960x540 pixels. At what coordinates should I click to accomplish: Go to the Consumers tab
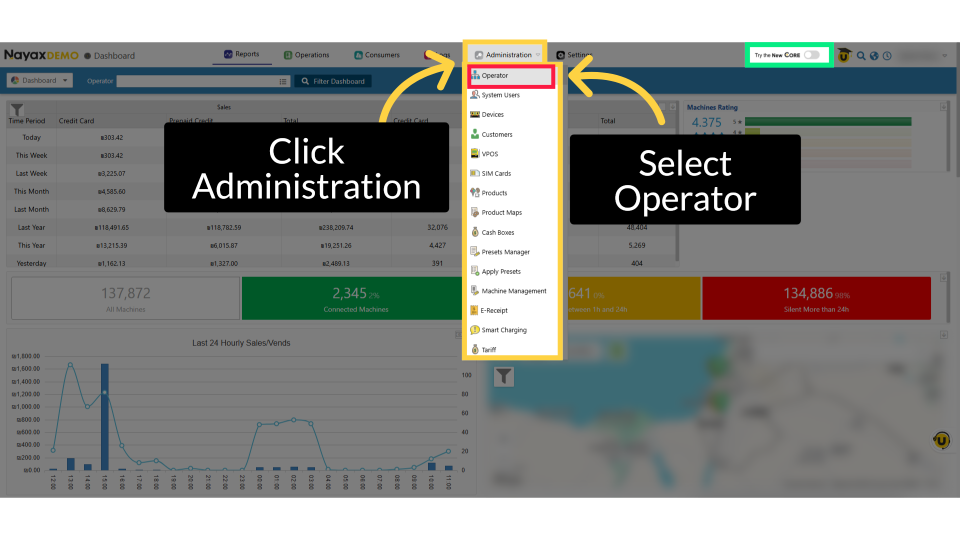coord(377,54)
